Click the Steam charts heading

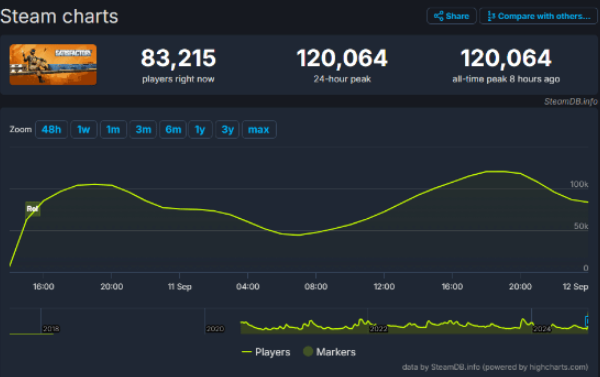coord(59,16)
